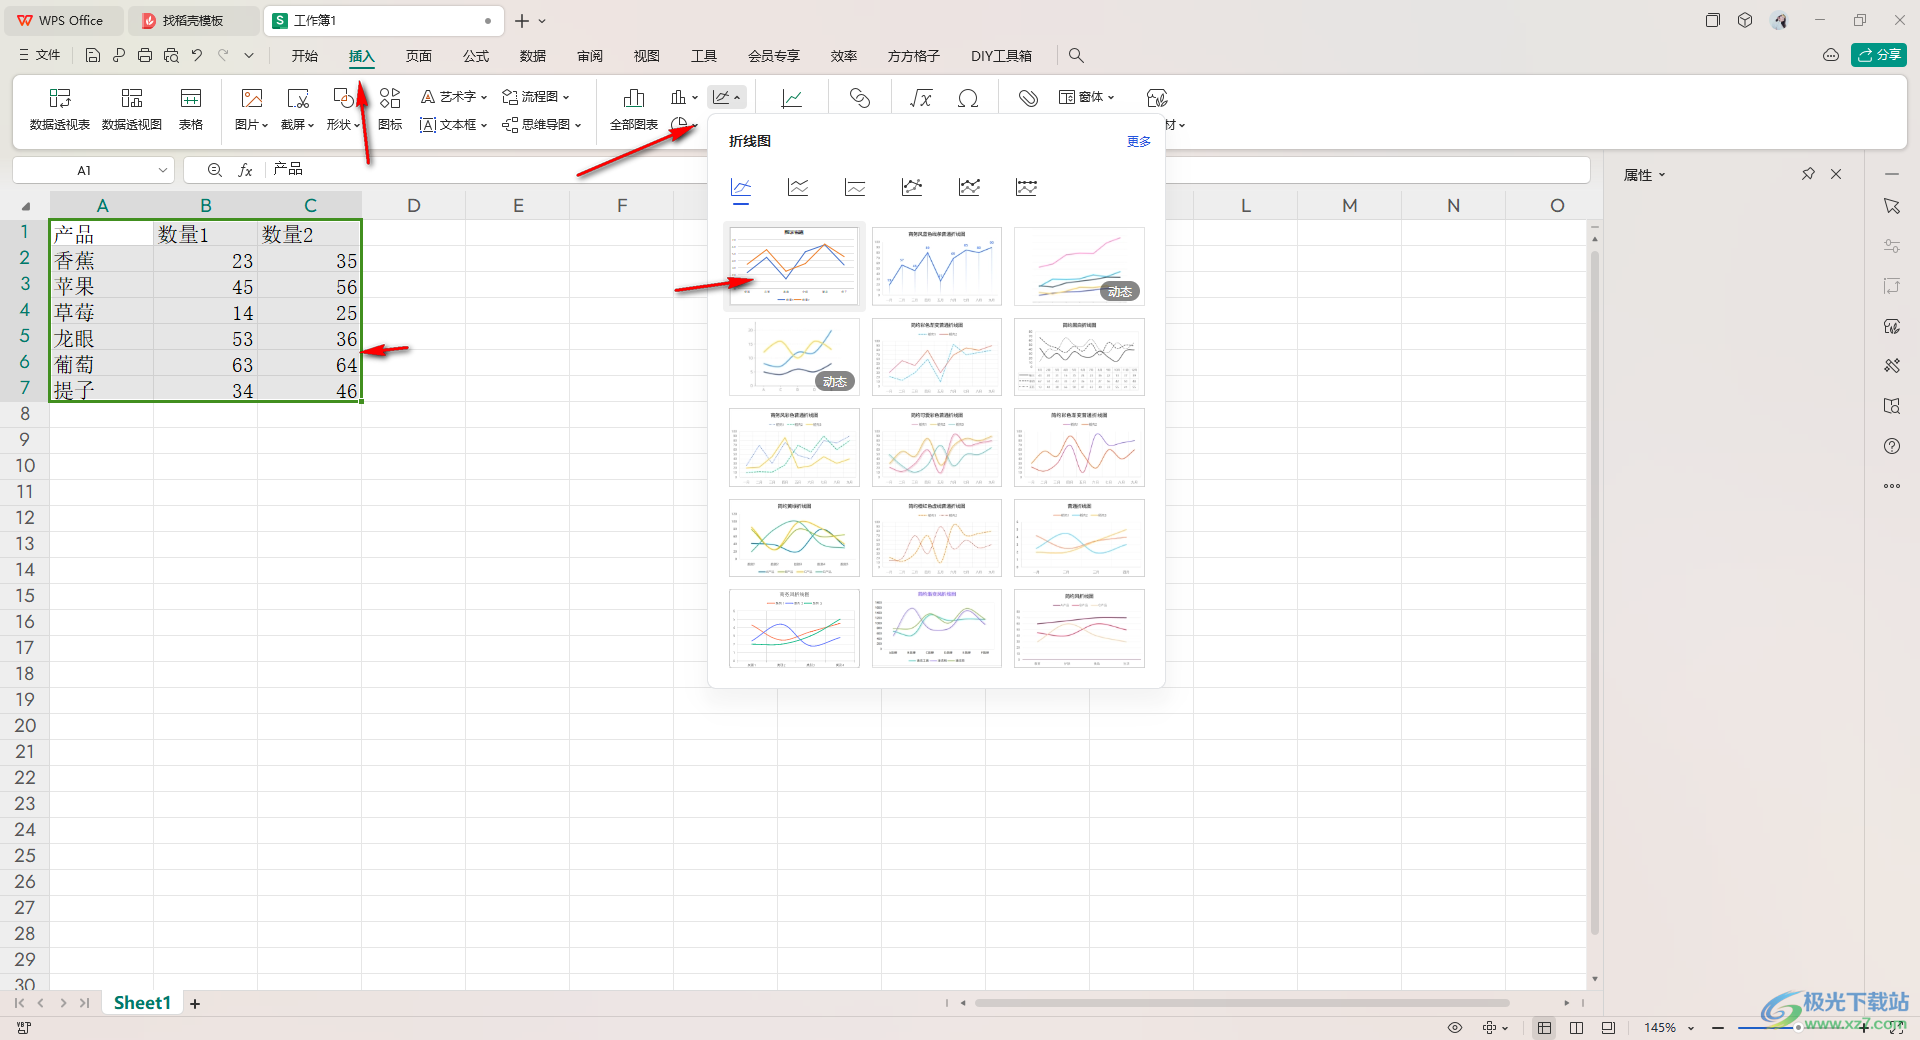Pick the first line chart template thumbnail
The width and height of the screenshot is (1920, 1040).
tap(794, 266)
